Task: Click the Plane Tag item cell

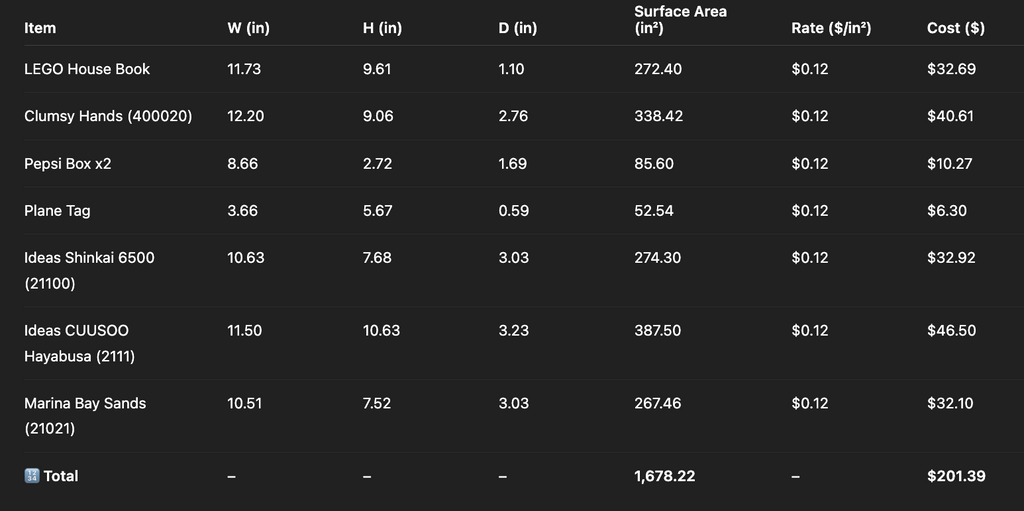Action: tap(57, 210)
